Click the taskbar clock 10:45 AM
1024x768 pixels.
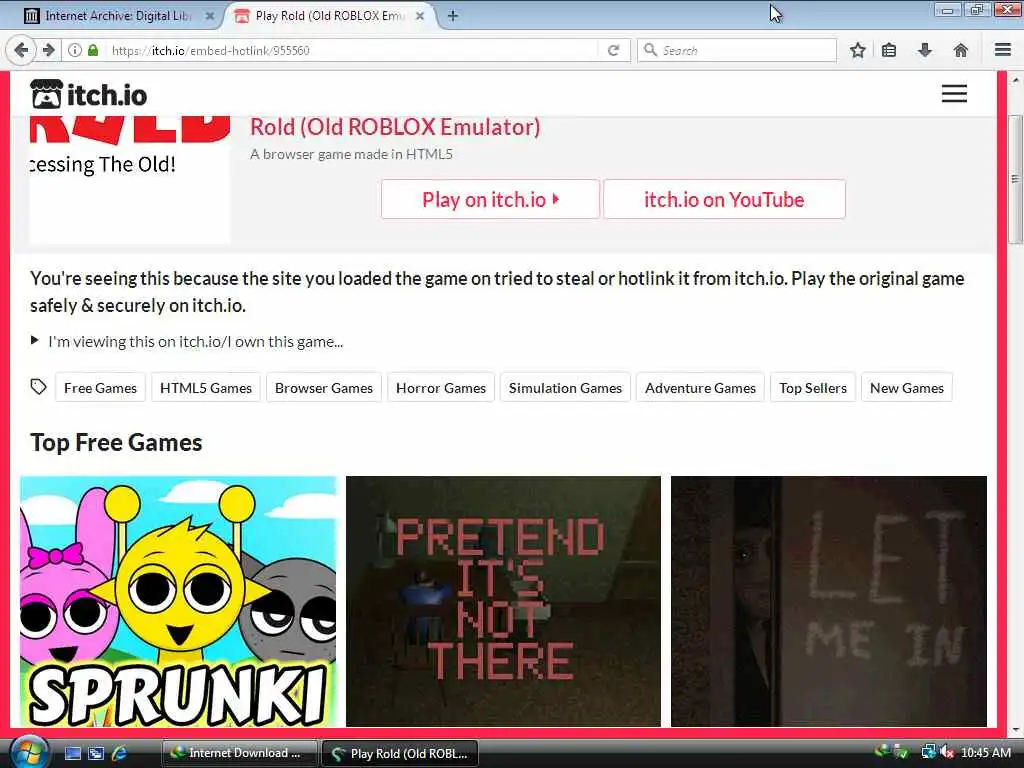985,753
